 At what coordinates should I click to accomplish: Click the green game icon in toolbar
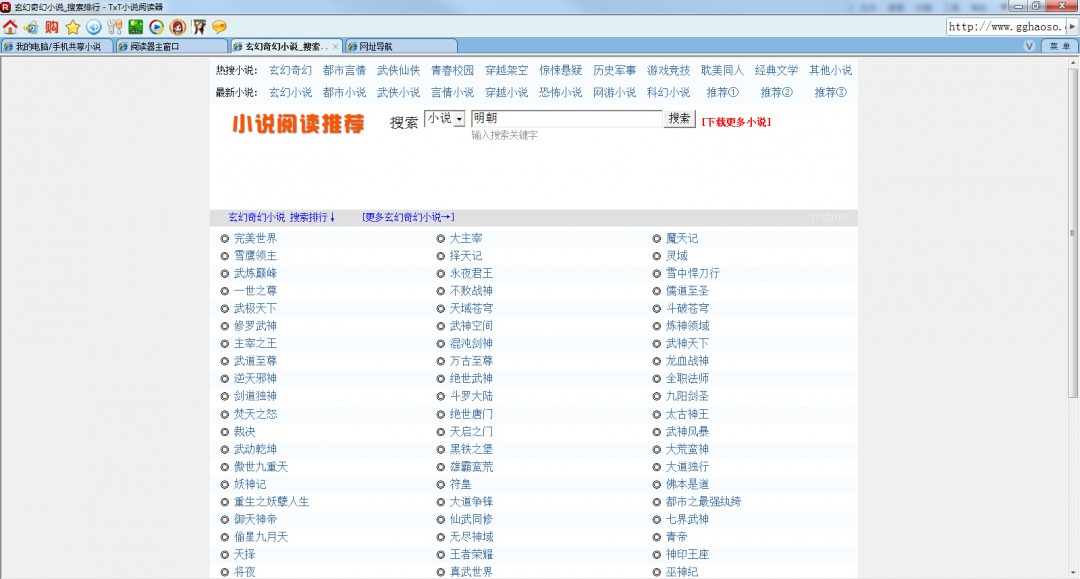(x=135, y=27)
